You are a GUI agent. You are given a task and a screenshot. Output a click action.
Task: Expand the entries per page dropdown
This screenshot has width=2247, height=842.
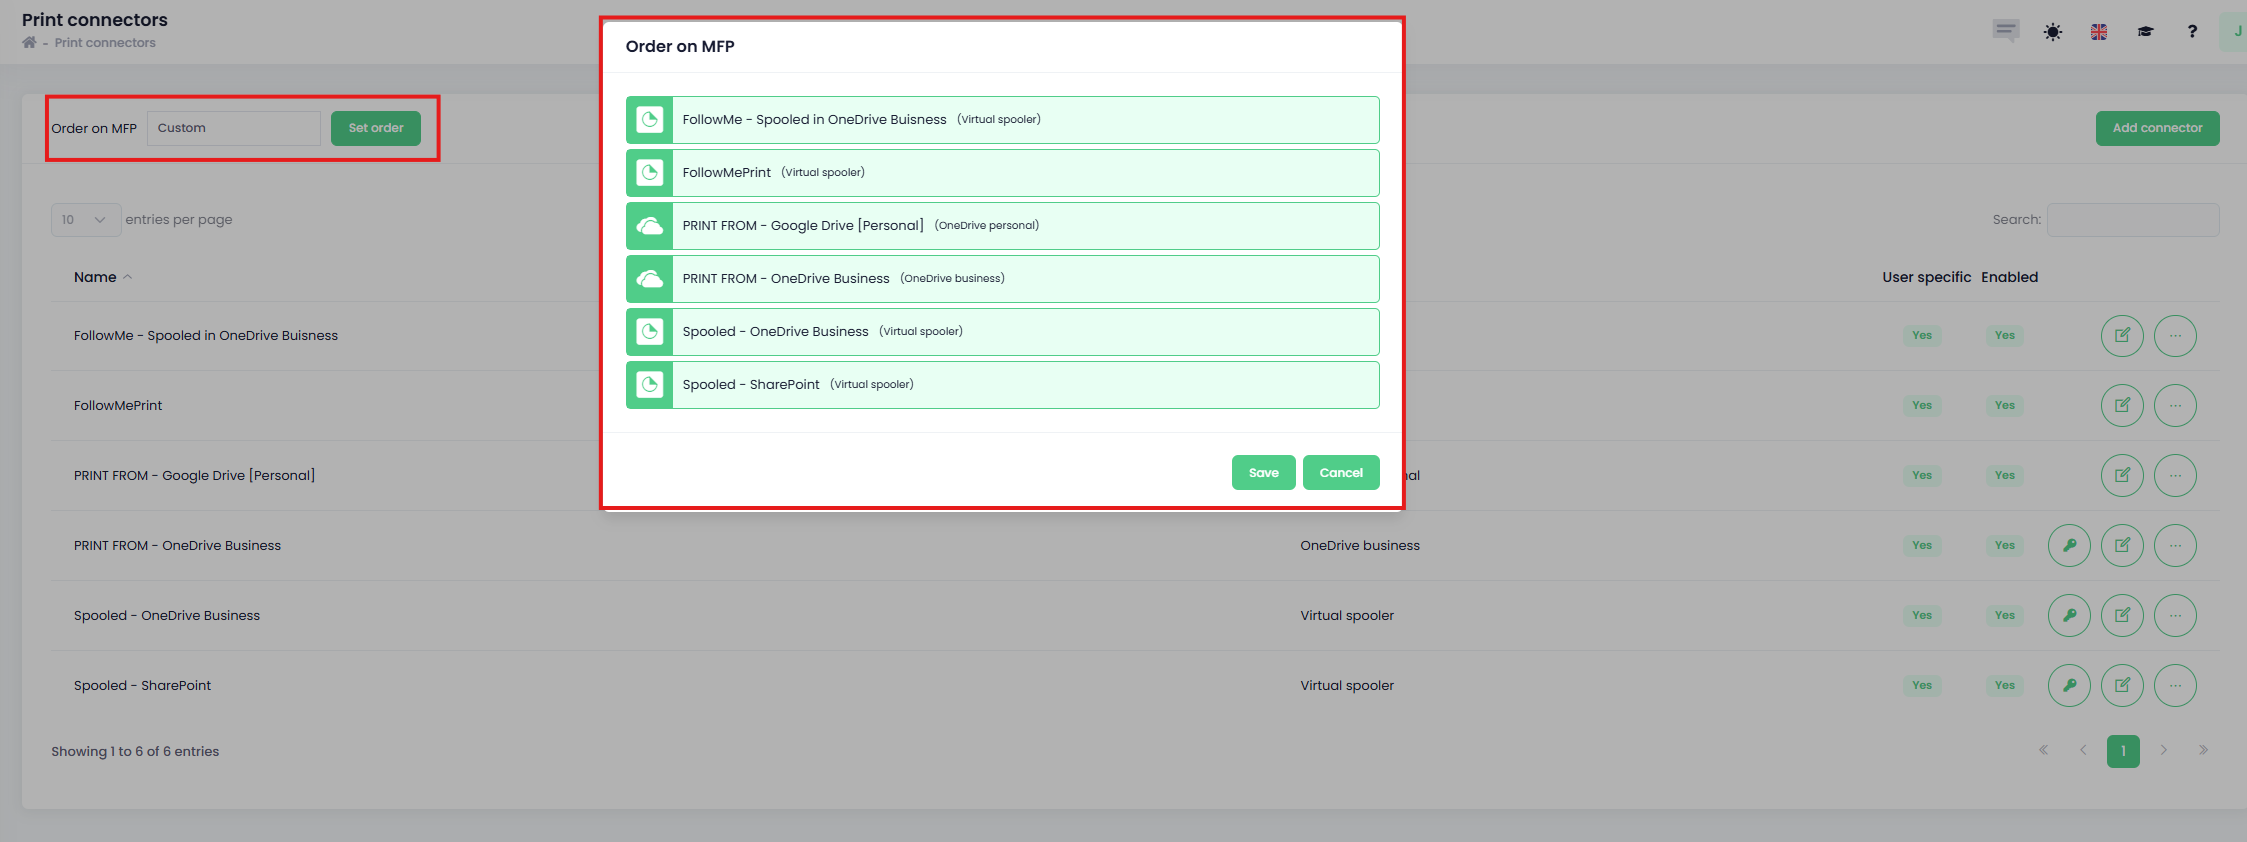(85, 220)
